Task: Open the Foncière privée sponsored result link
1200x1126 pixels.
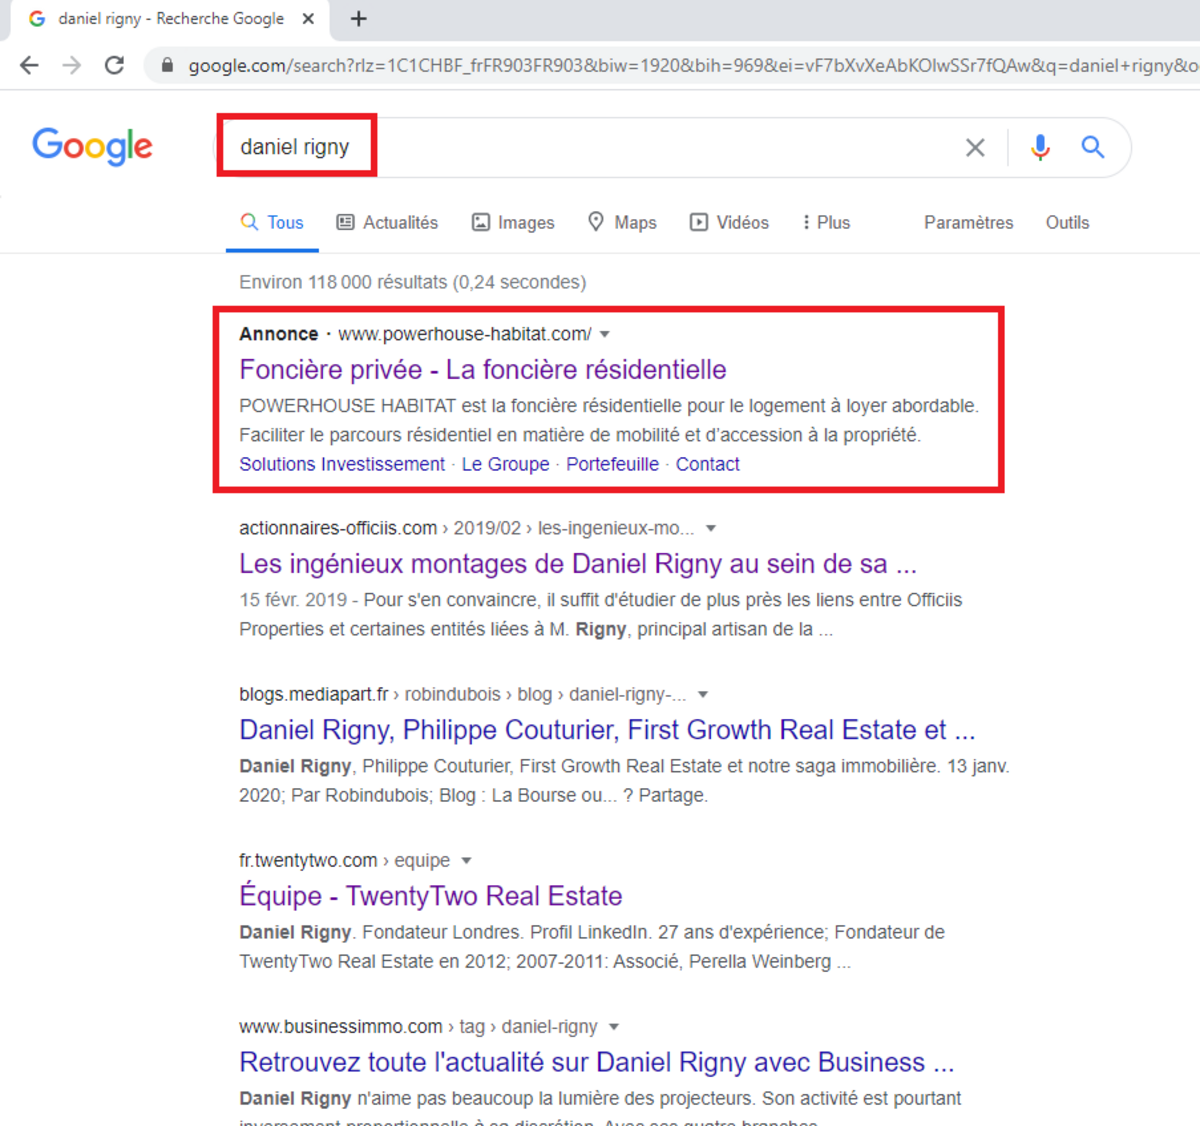Action: click(482, 369)
